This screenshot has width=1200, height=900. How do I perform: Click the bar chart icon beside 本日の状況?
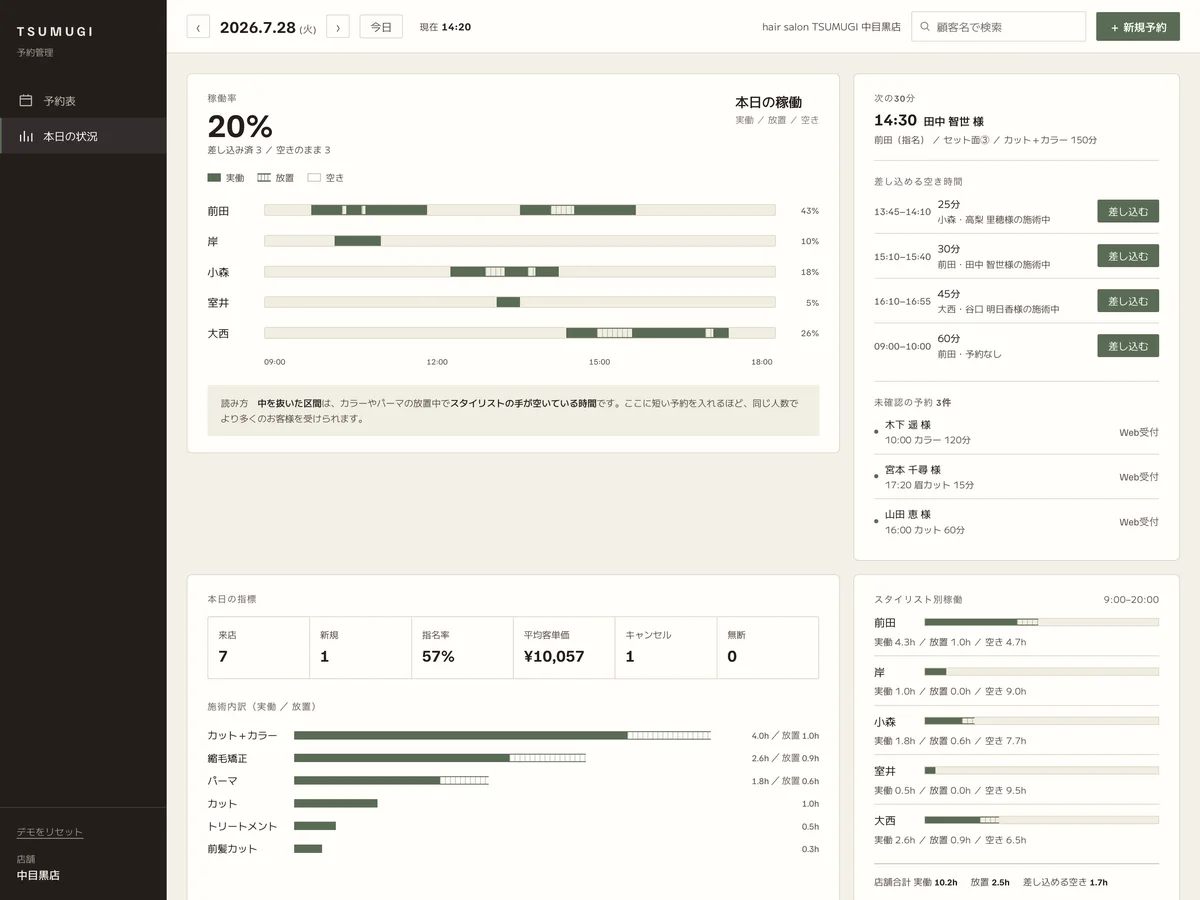[x=26, y=136]
